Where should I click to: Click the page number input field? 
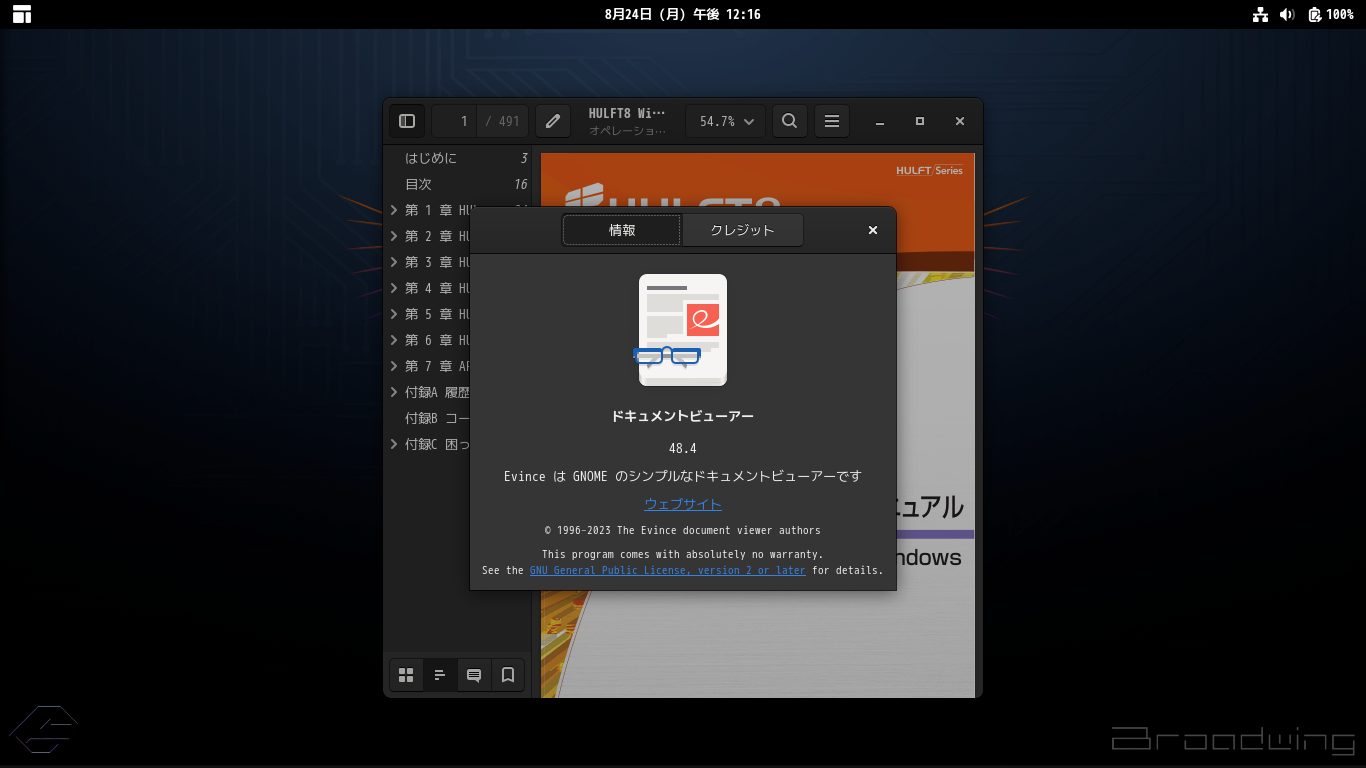[455, 121]
